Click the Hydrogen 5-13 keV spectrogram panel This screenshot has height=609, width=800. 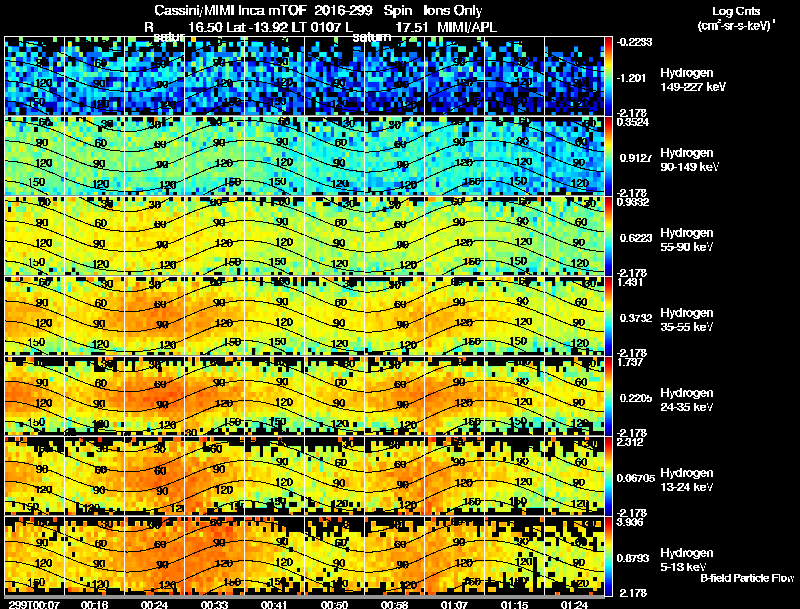pos(304,556)
